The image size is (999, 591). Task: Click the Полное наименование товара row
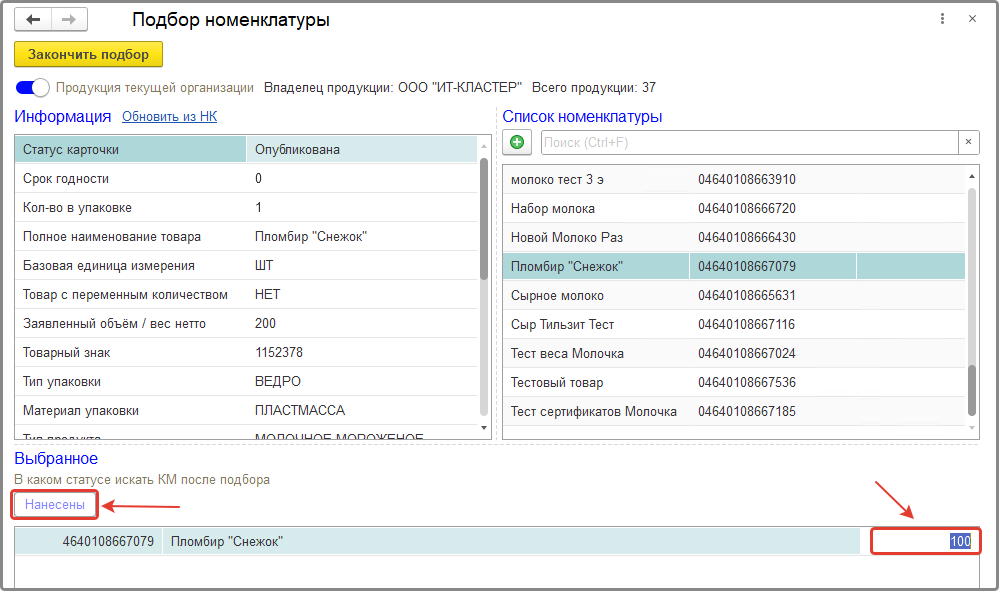(246, 236)
